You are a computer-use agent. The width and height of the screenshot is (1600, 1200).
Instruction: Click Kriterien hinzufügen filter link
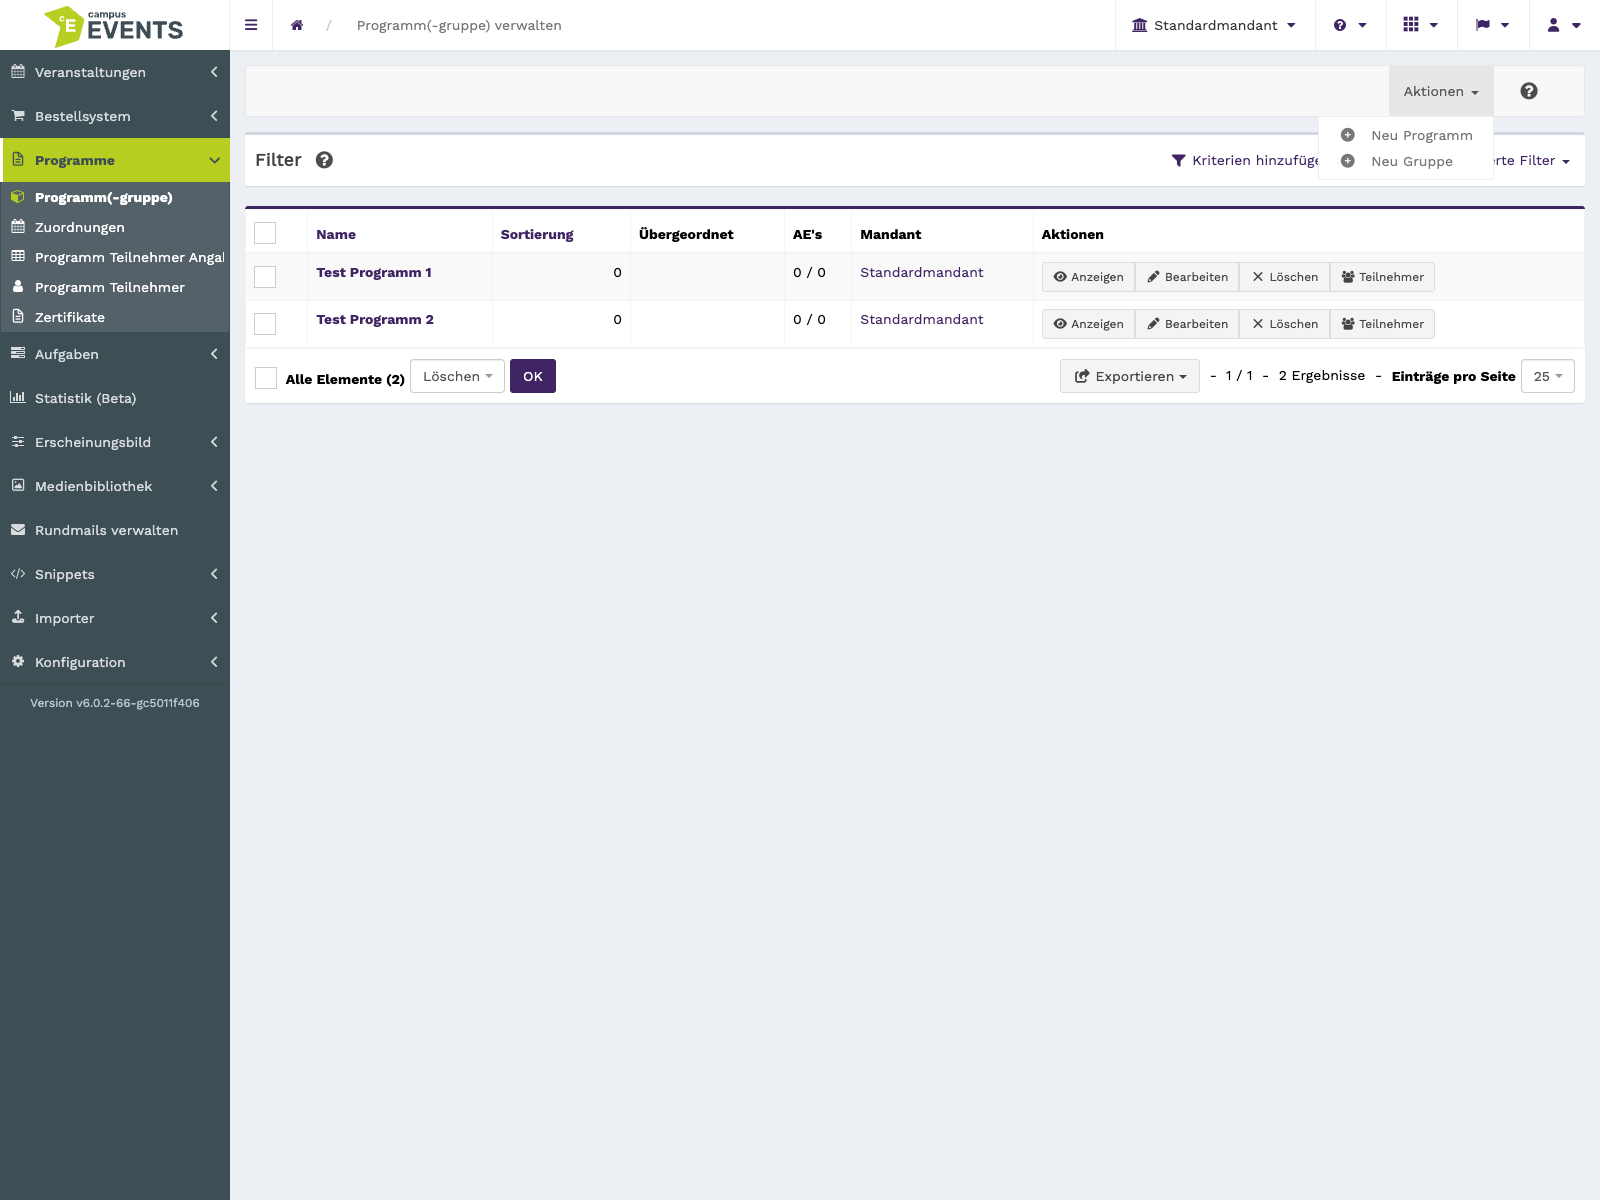tap(1245, 160)
